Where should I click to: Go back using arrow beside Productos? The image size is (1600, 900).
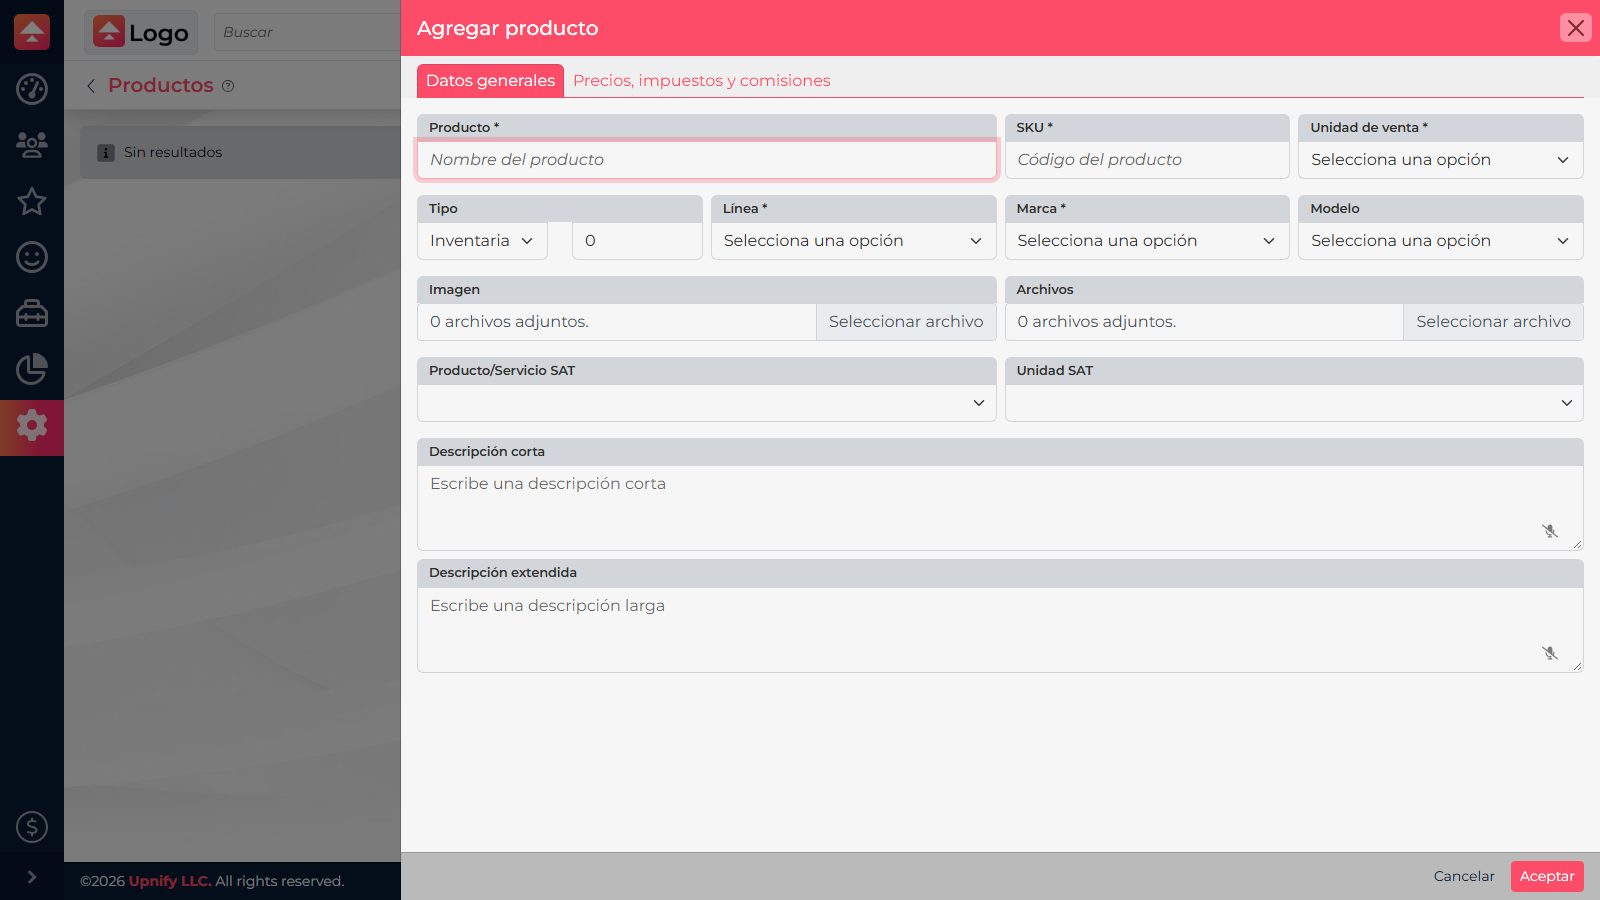91,86
